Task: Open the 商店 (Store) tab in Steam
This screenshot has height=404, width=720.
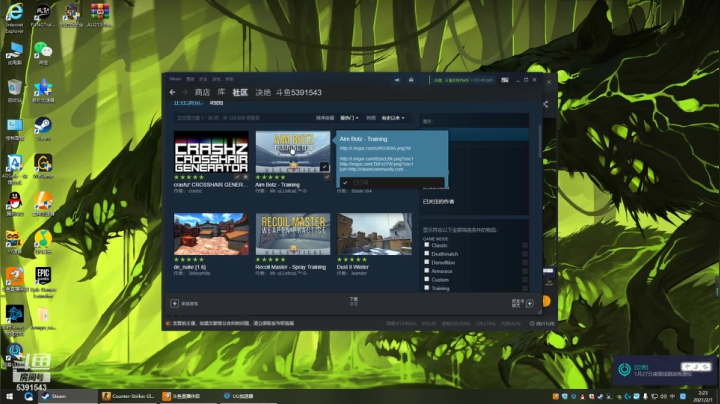Action: [x=202, y=92]
